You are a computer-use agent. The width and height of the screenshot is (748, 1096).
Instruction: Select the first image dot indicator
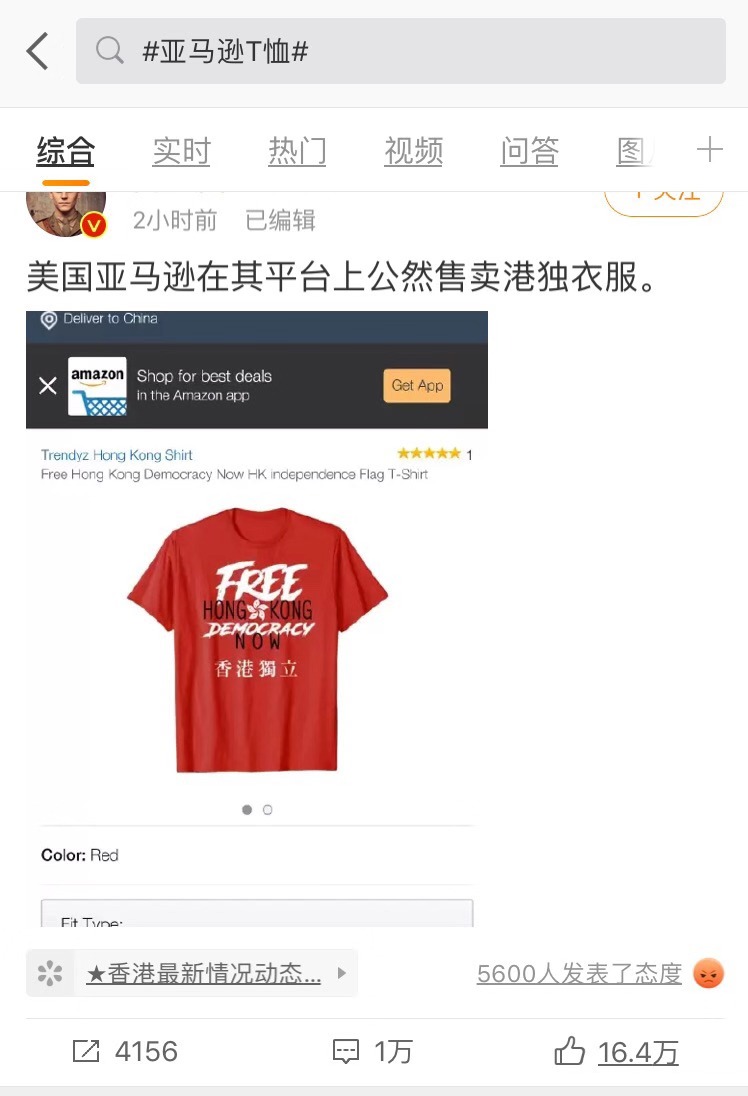point(247,809)
